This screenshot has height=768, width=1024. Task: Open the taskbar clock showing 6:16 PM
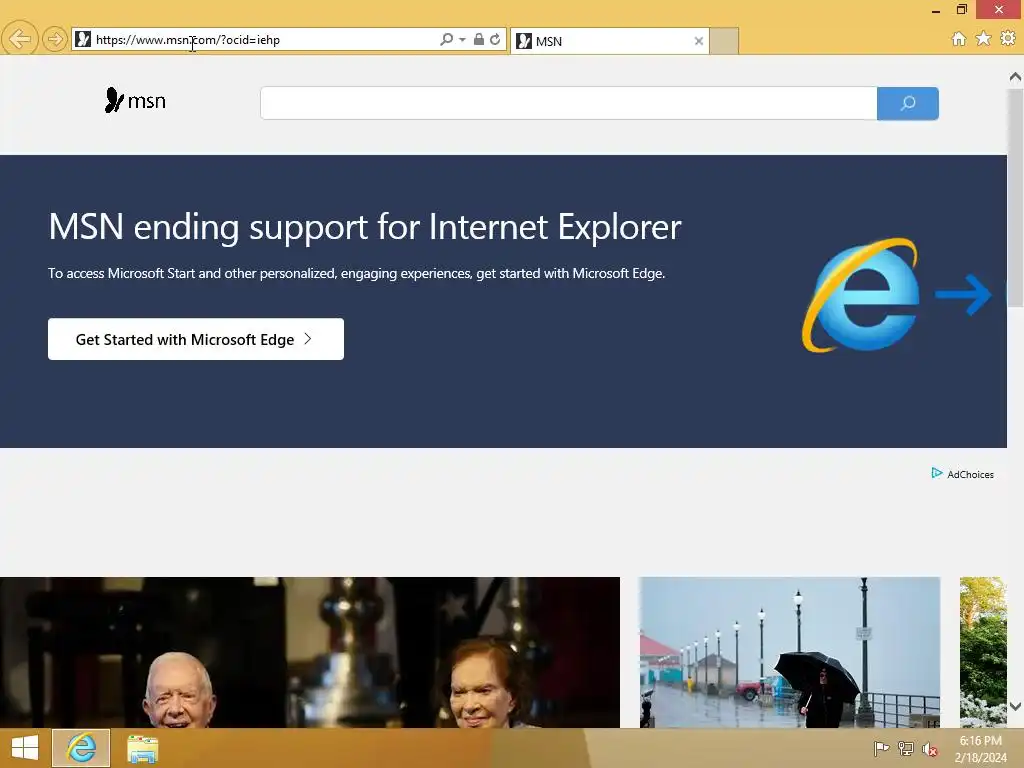(980, 748)
